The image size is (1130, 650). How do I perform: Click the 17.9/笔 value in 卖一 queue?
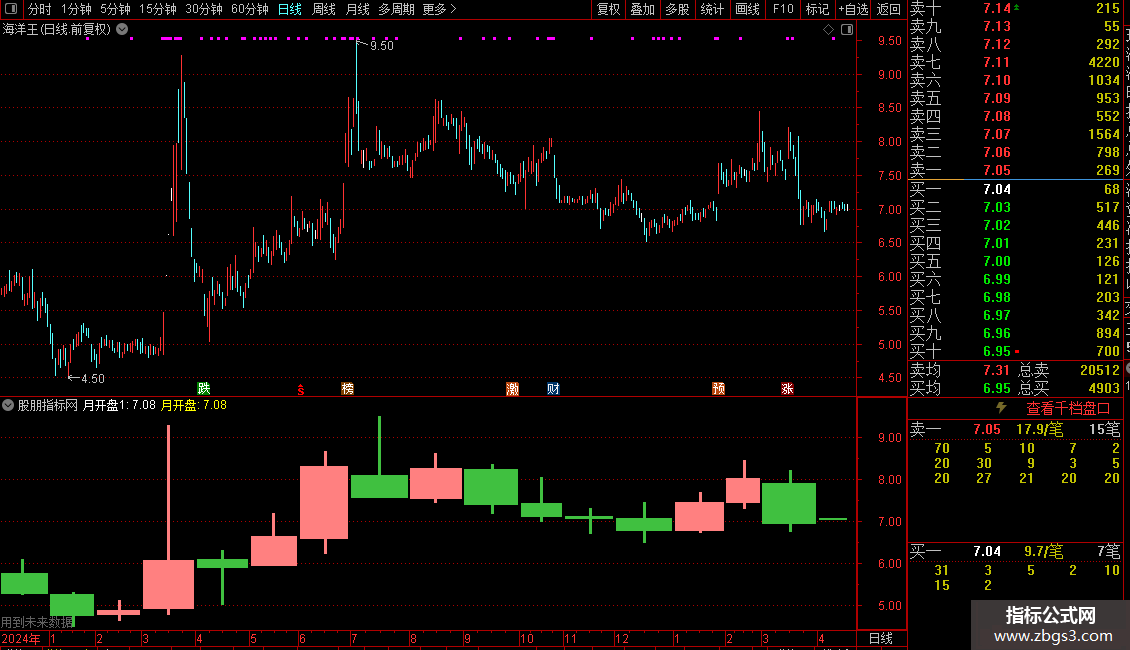point(1040,429)
